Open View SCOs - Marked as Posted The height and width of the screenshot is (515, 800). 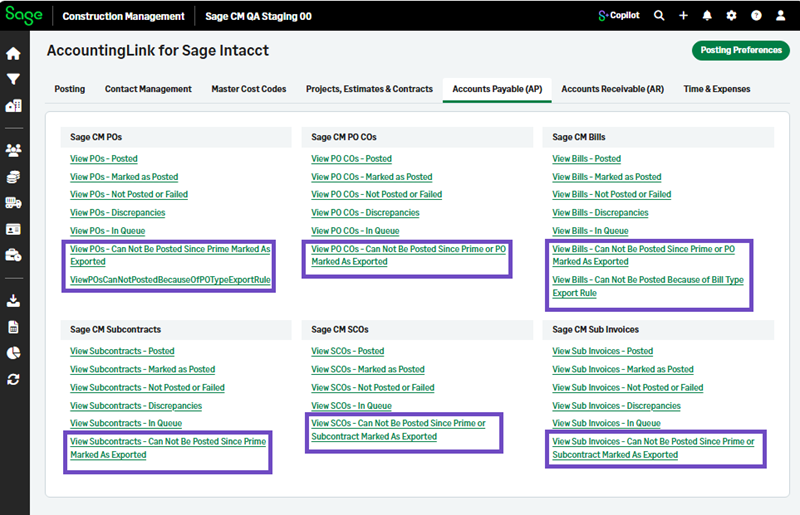click(368, 369)
